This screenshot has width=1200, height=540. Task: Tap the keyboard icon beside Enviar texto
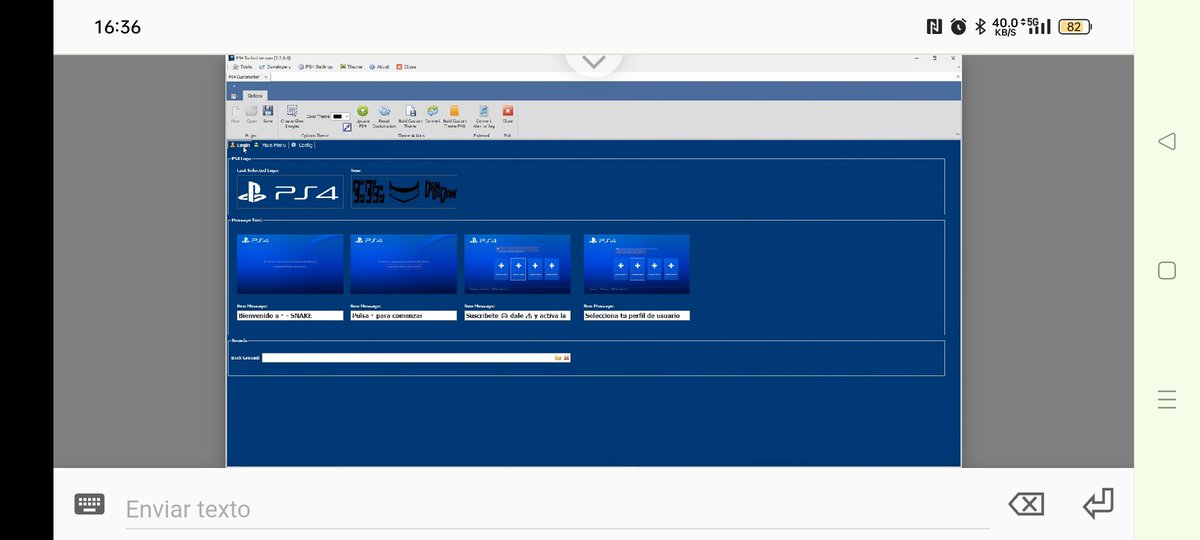tap(90, 504)
